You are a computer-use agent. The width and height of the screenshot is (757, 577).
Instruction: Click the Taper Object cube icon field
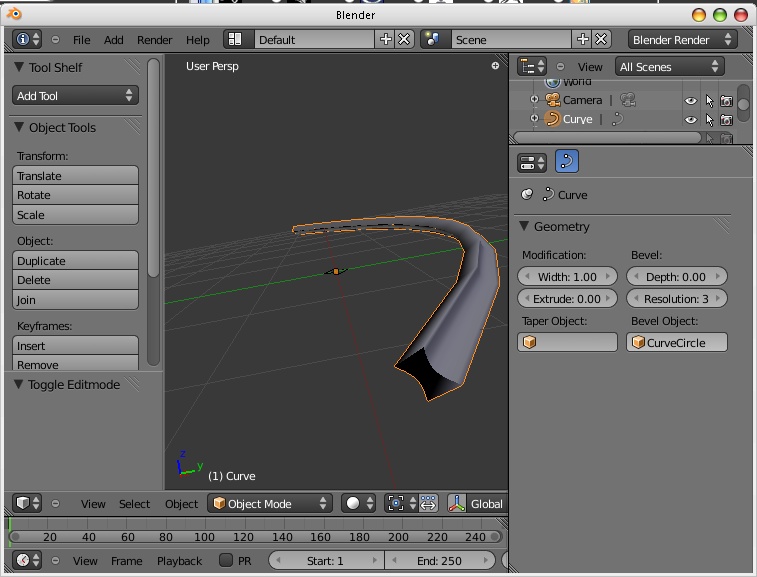pyautogui.click(x=567, y=342)
